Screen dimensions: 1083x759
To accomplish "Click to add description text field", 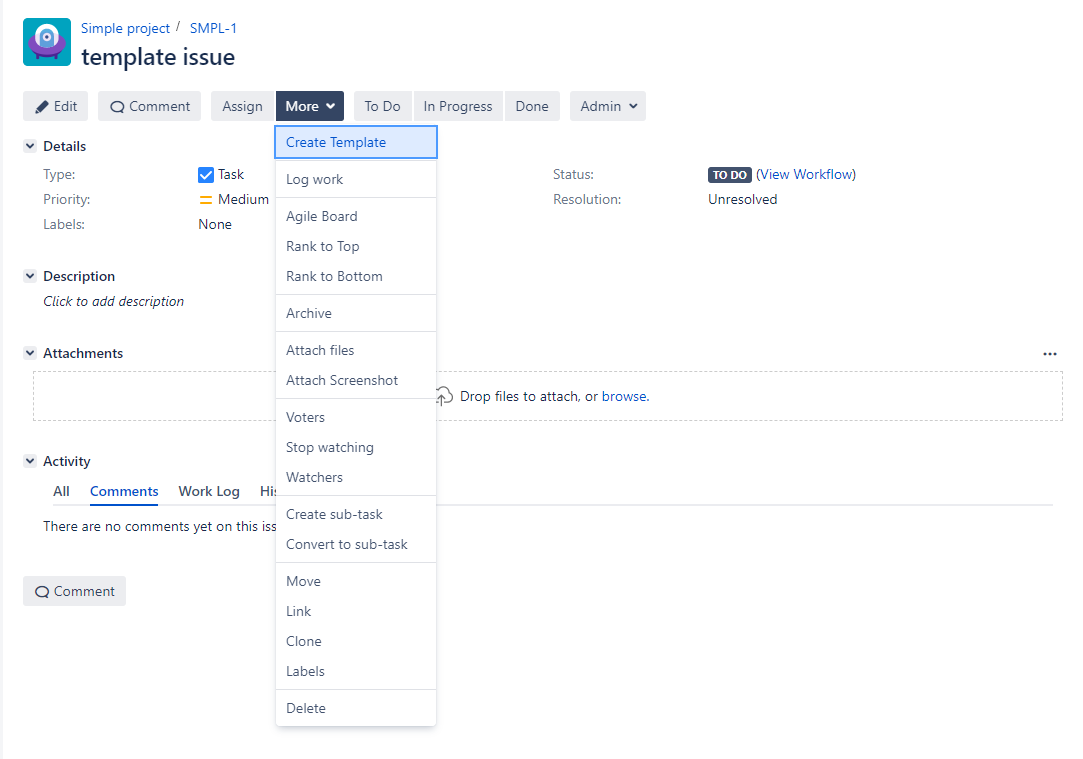I will 114,302.
